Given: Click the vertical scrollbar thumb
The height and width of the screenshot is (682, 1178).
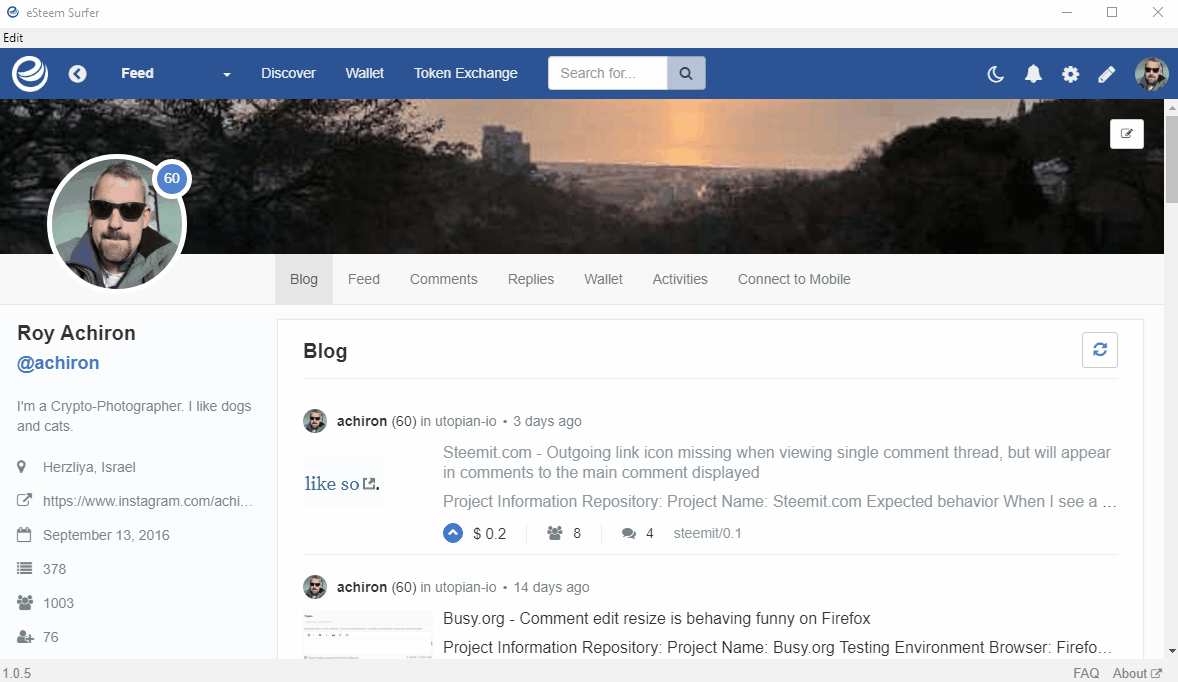Looking at the screenshot, I should point(1171,158).
